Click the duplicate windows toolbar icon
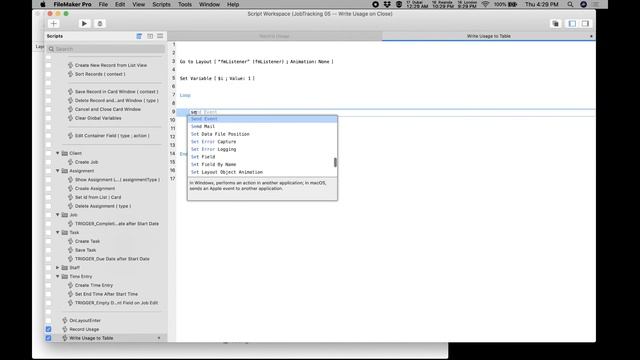This screenshot has height=360, width=640. [556, 24]
